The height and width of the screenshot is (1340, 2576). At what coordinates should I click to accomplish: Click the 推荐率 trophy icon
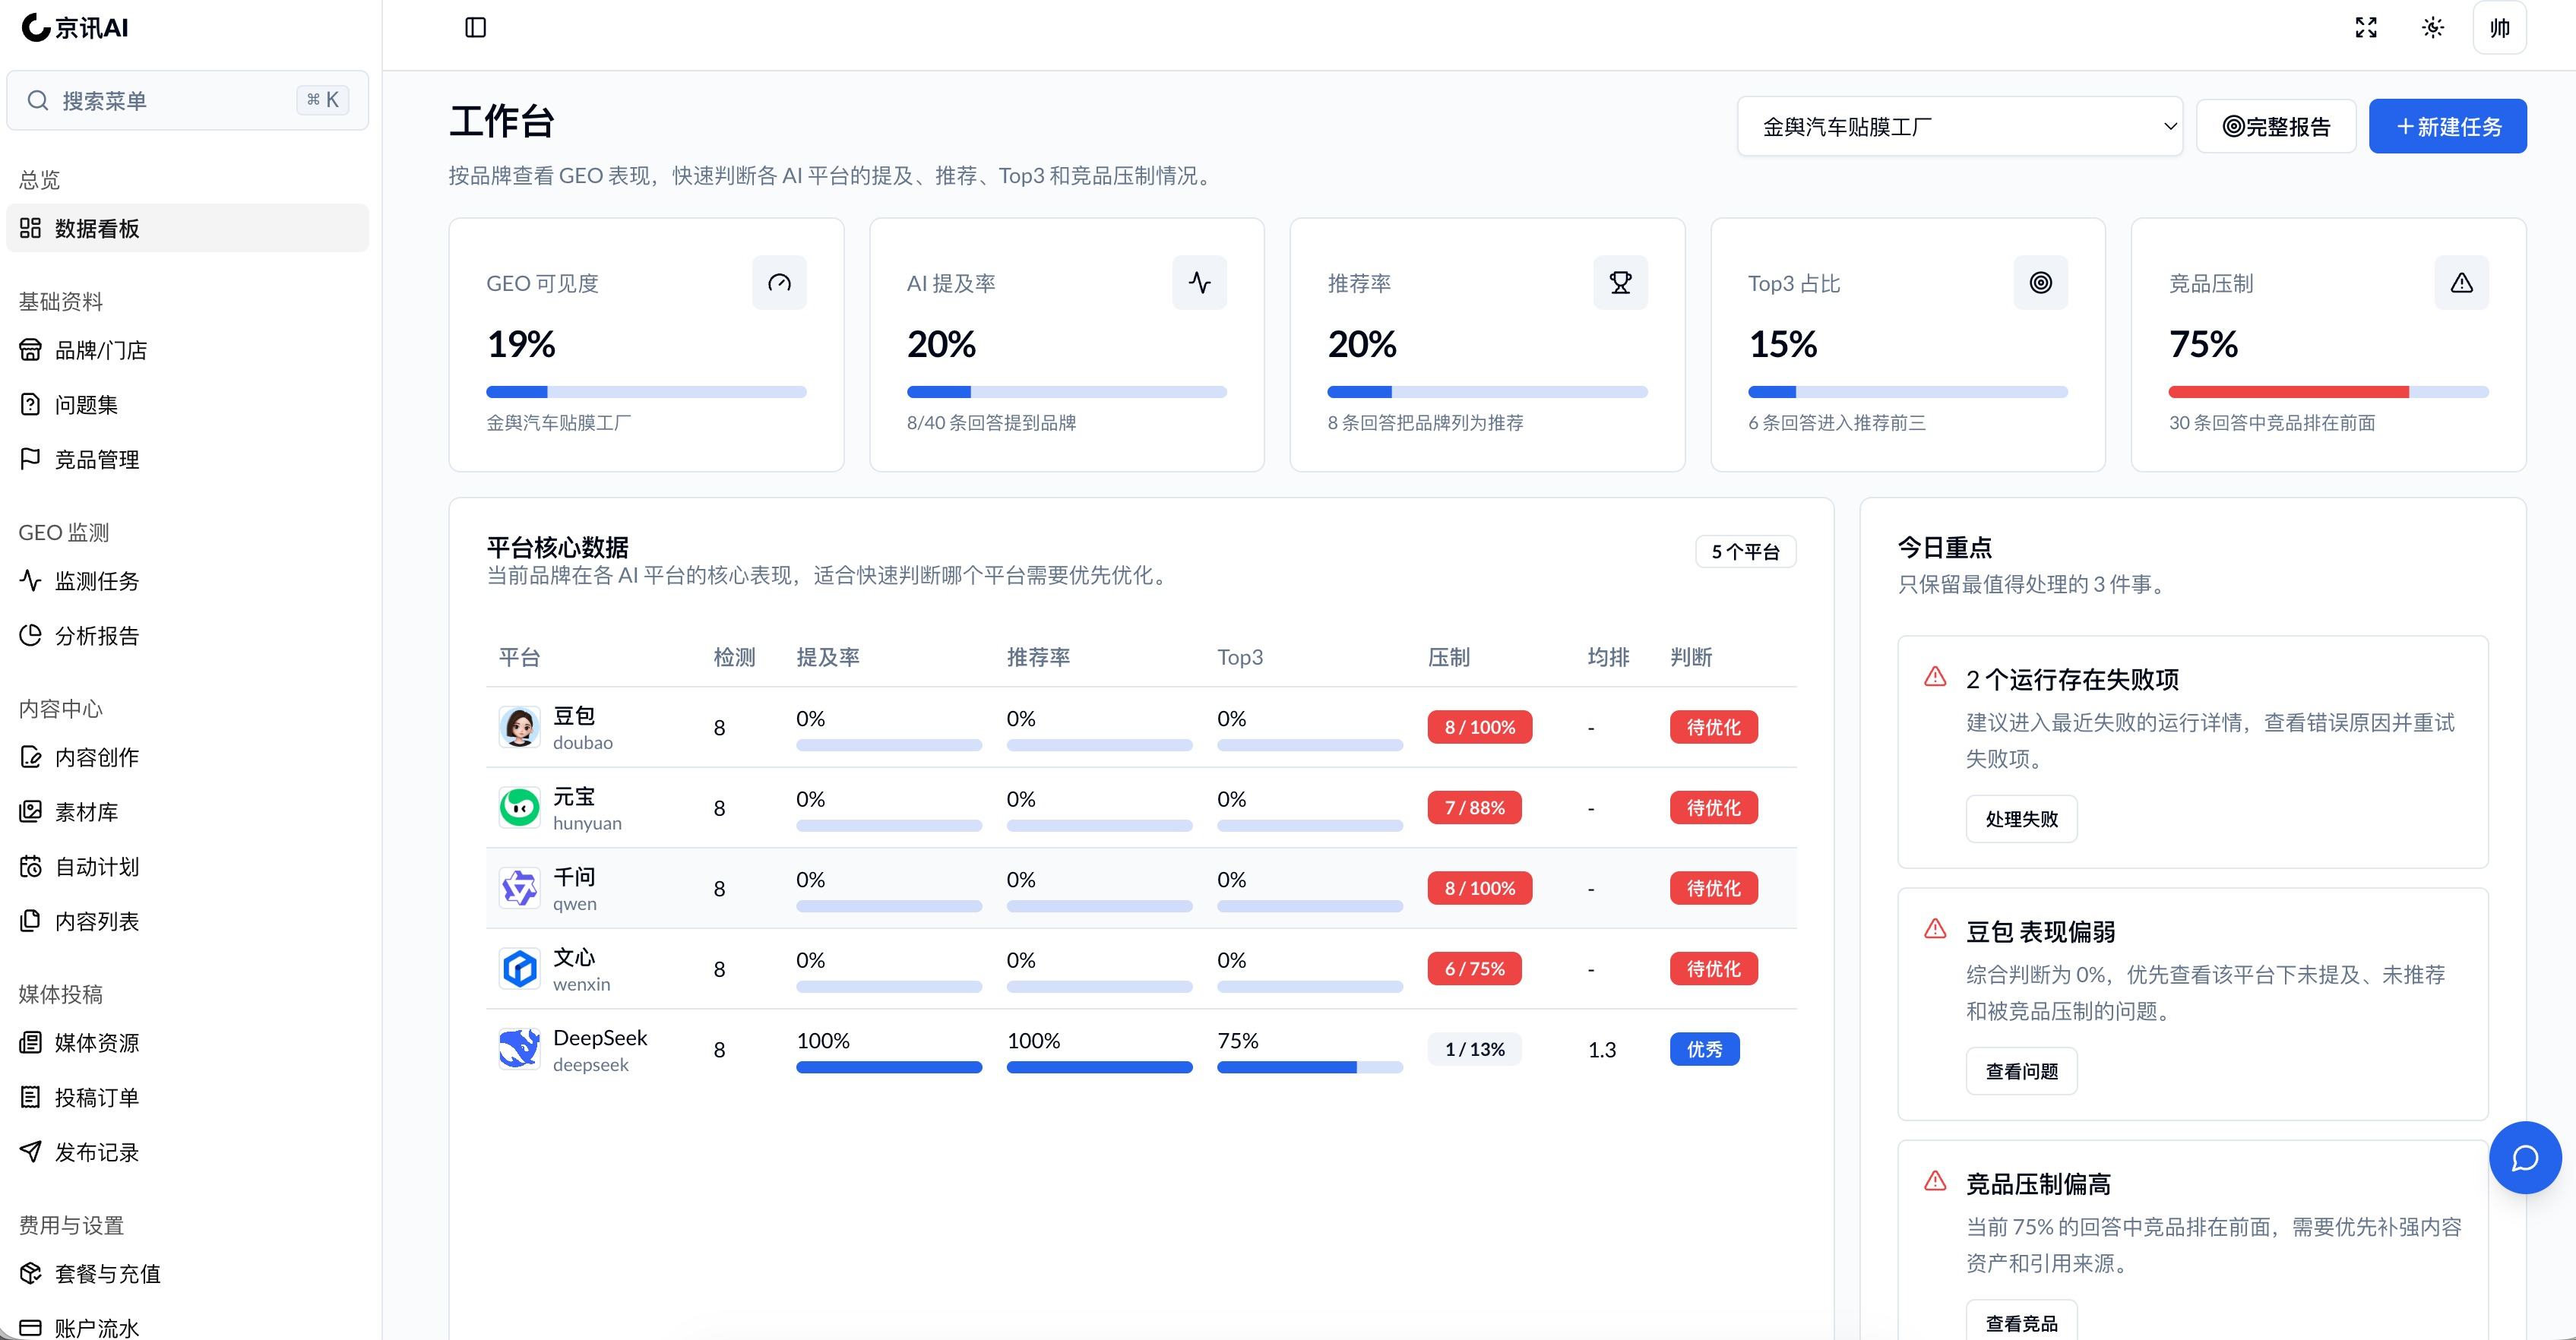pyautogui.click(x=1621, y=283)
